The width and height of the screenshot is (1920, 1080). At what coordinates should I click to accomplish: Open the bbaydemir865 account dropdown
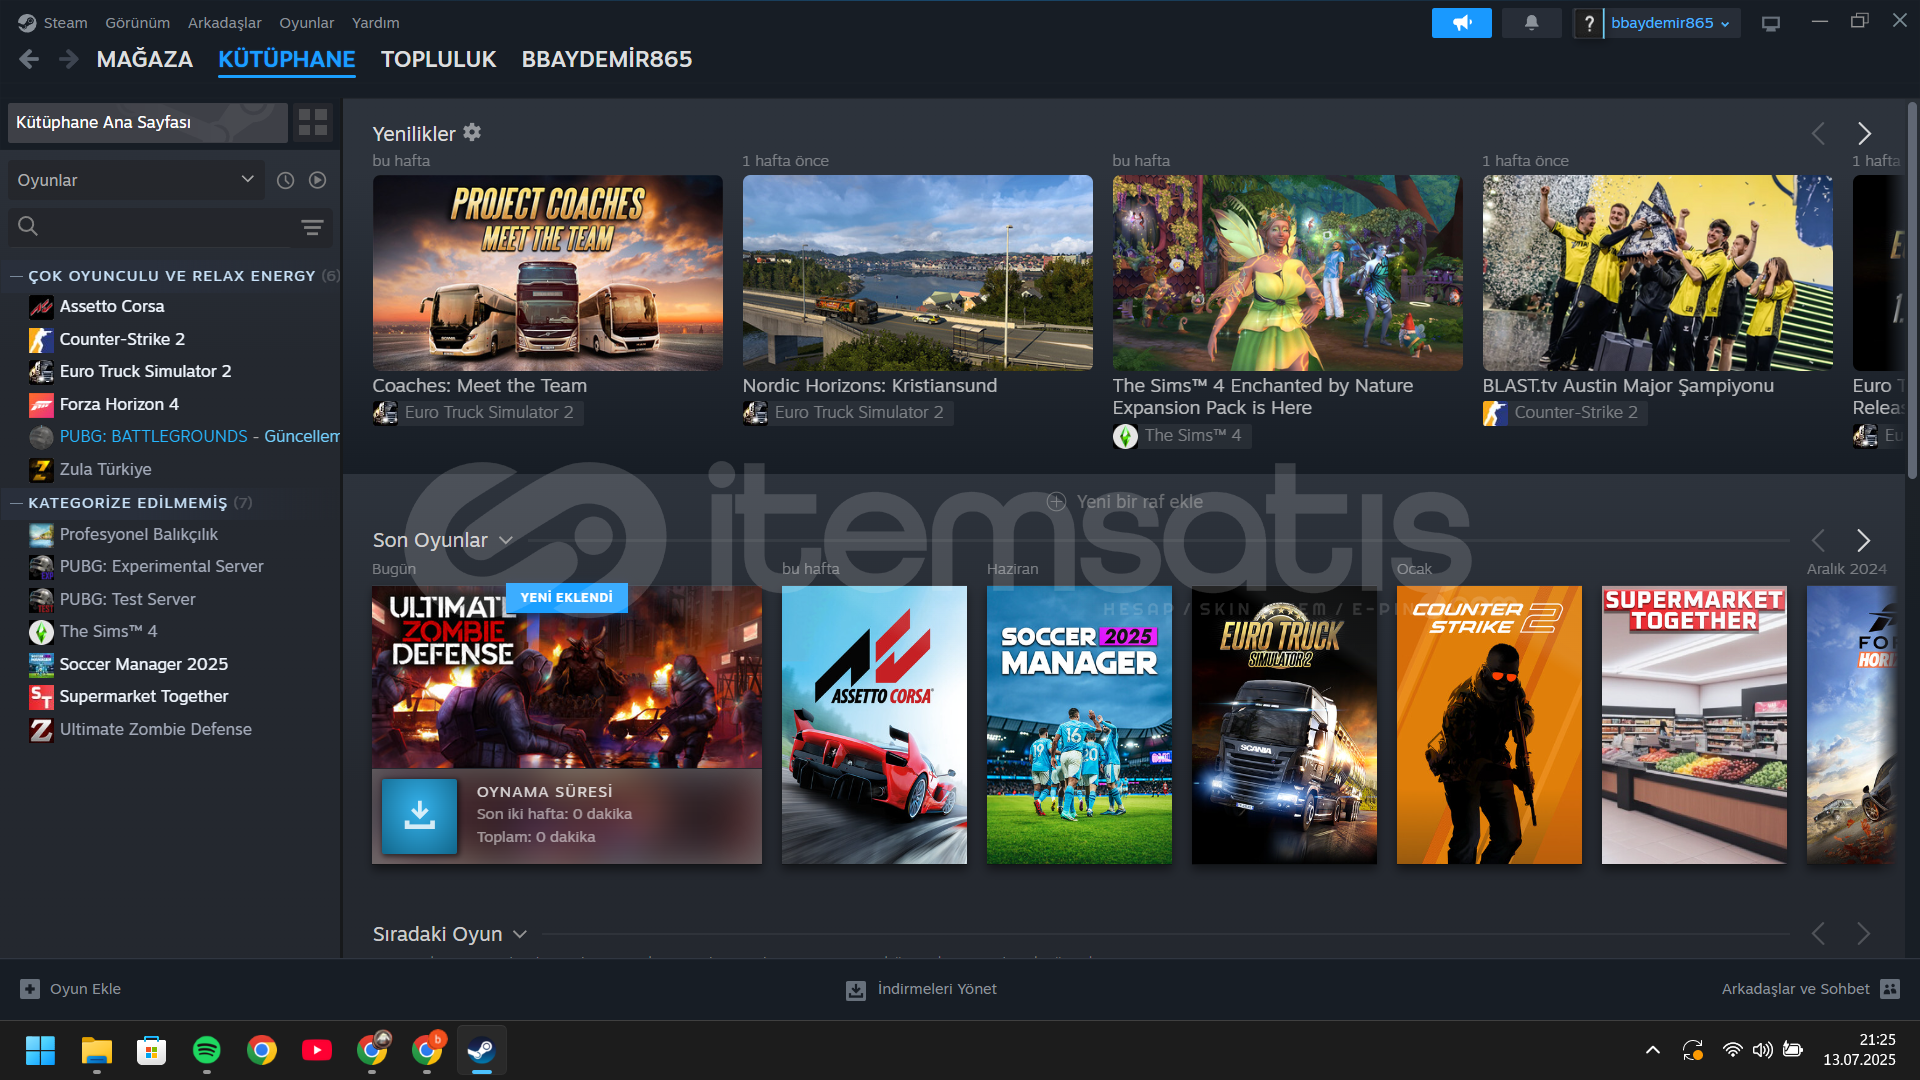pos(1670,23)
